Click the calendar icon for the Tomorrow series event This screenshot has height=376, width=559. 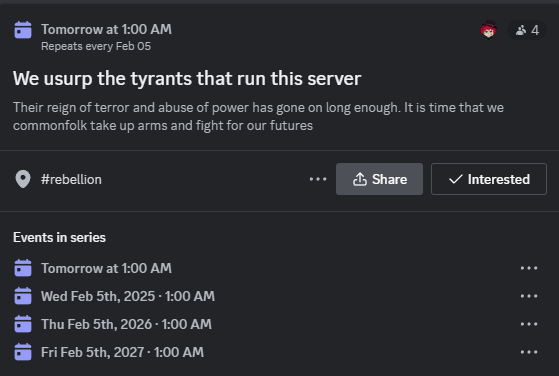coord(23,268)
